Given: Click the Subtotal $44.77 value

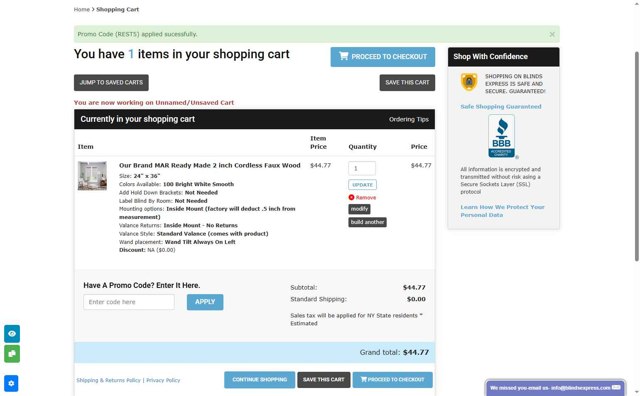Looking at the screenshot, I should 414,287.
